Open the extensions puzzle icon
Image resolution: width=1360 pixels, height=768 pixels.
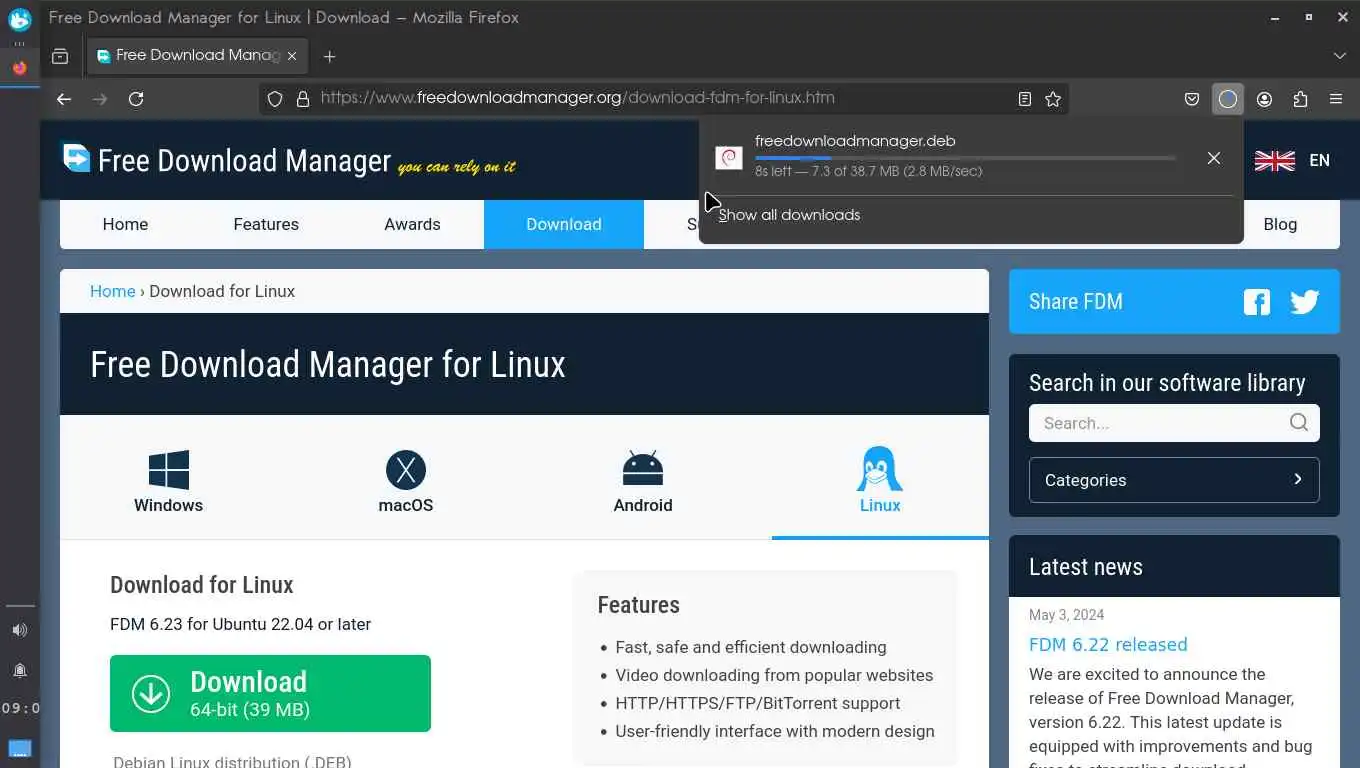pyautogui.click(x=1300, y=99)
